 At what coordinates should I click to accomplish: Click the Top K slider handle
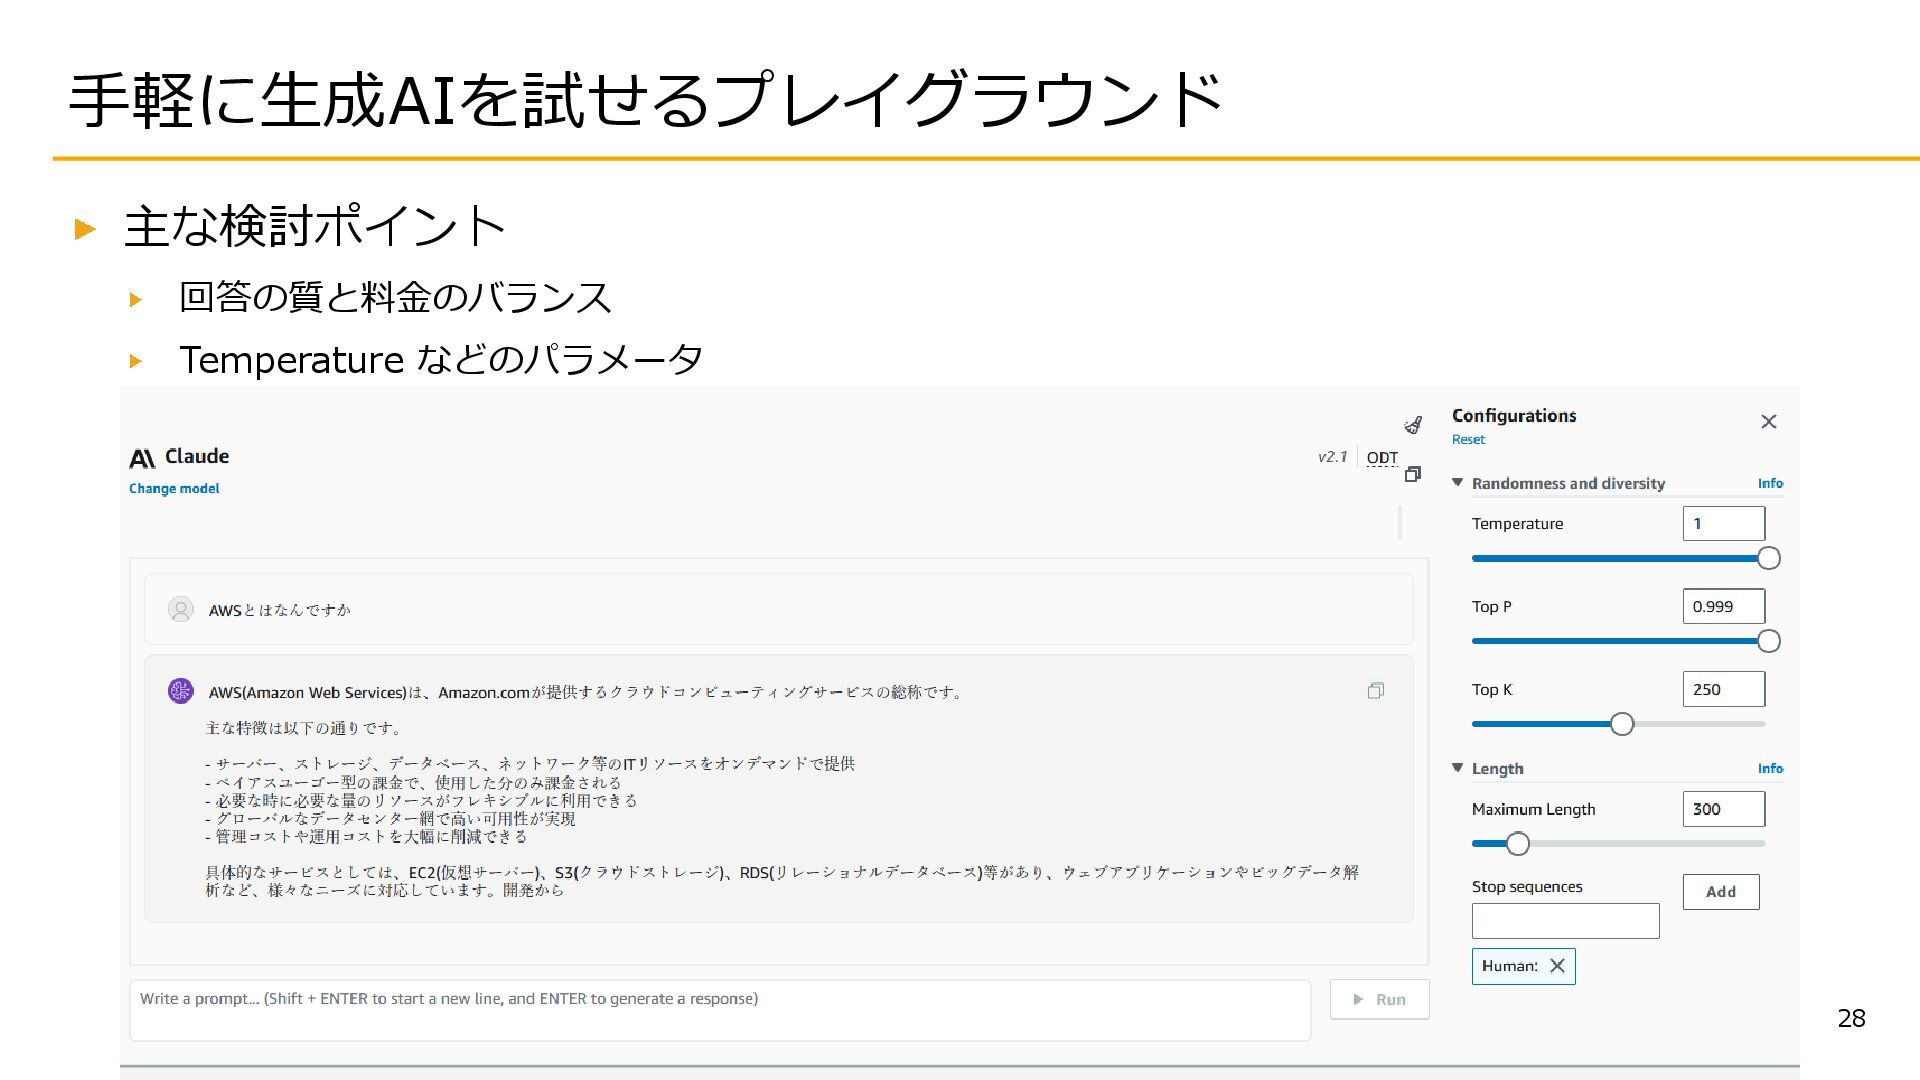pos(1621,724)
